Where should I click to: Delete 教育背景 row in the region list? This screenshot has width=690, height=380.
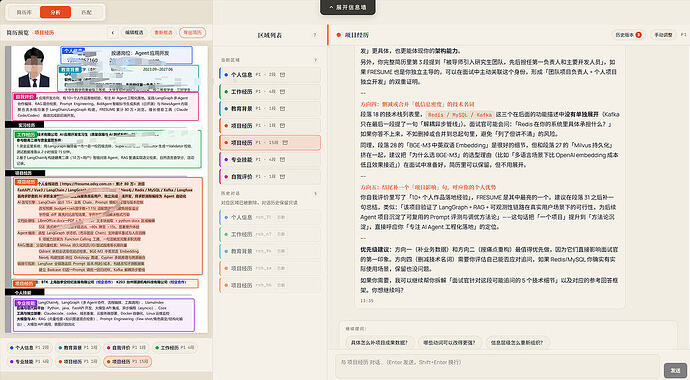(283, 108)
